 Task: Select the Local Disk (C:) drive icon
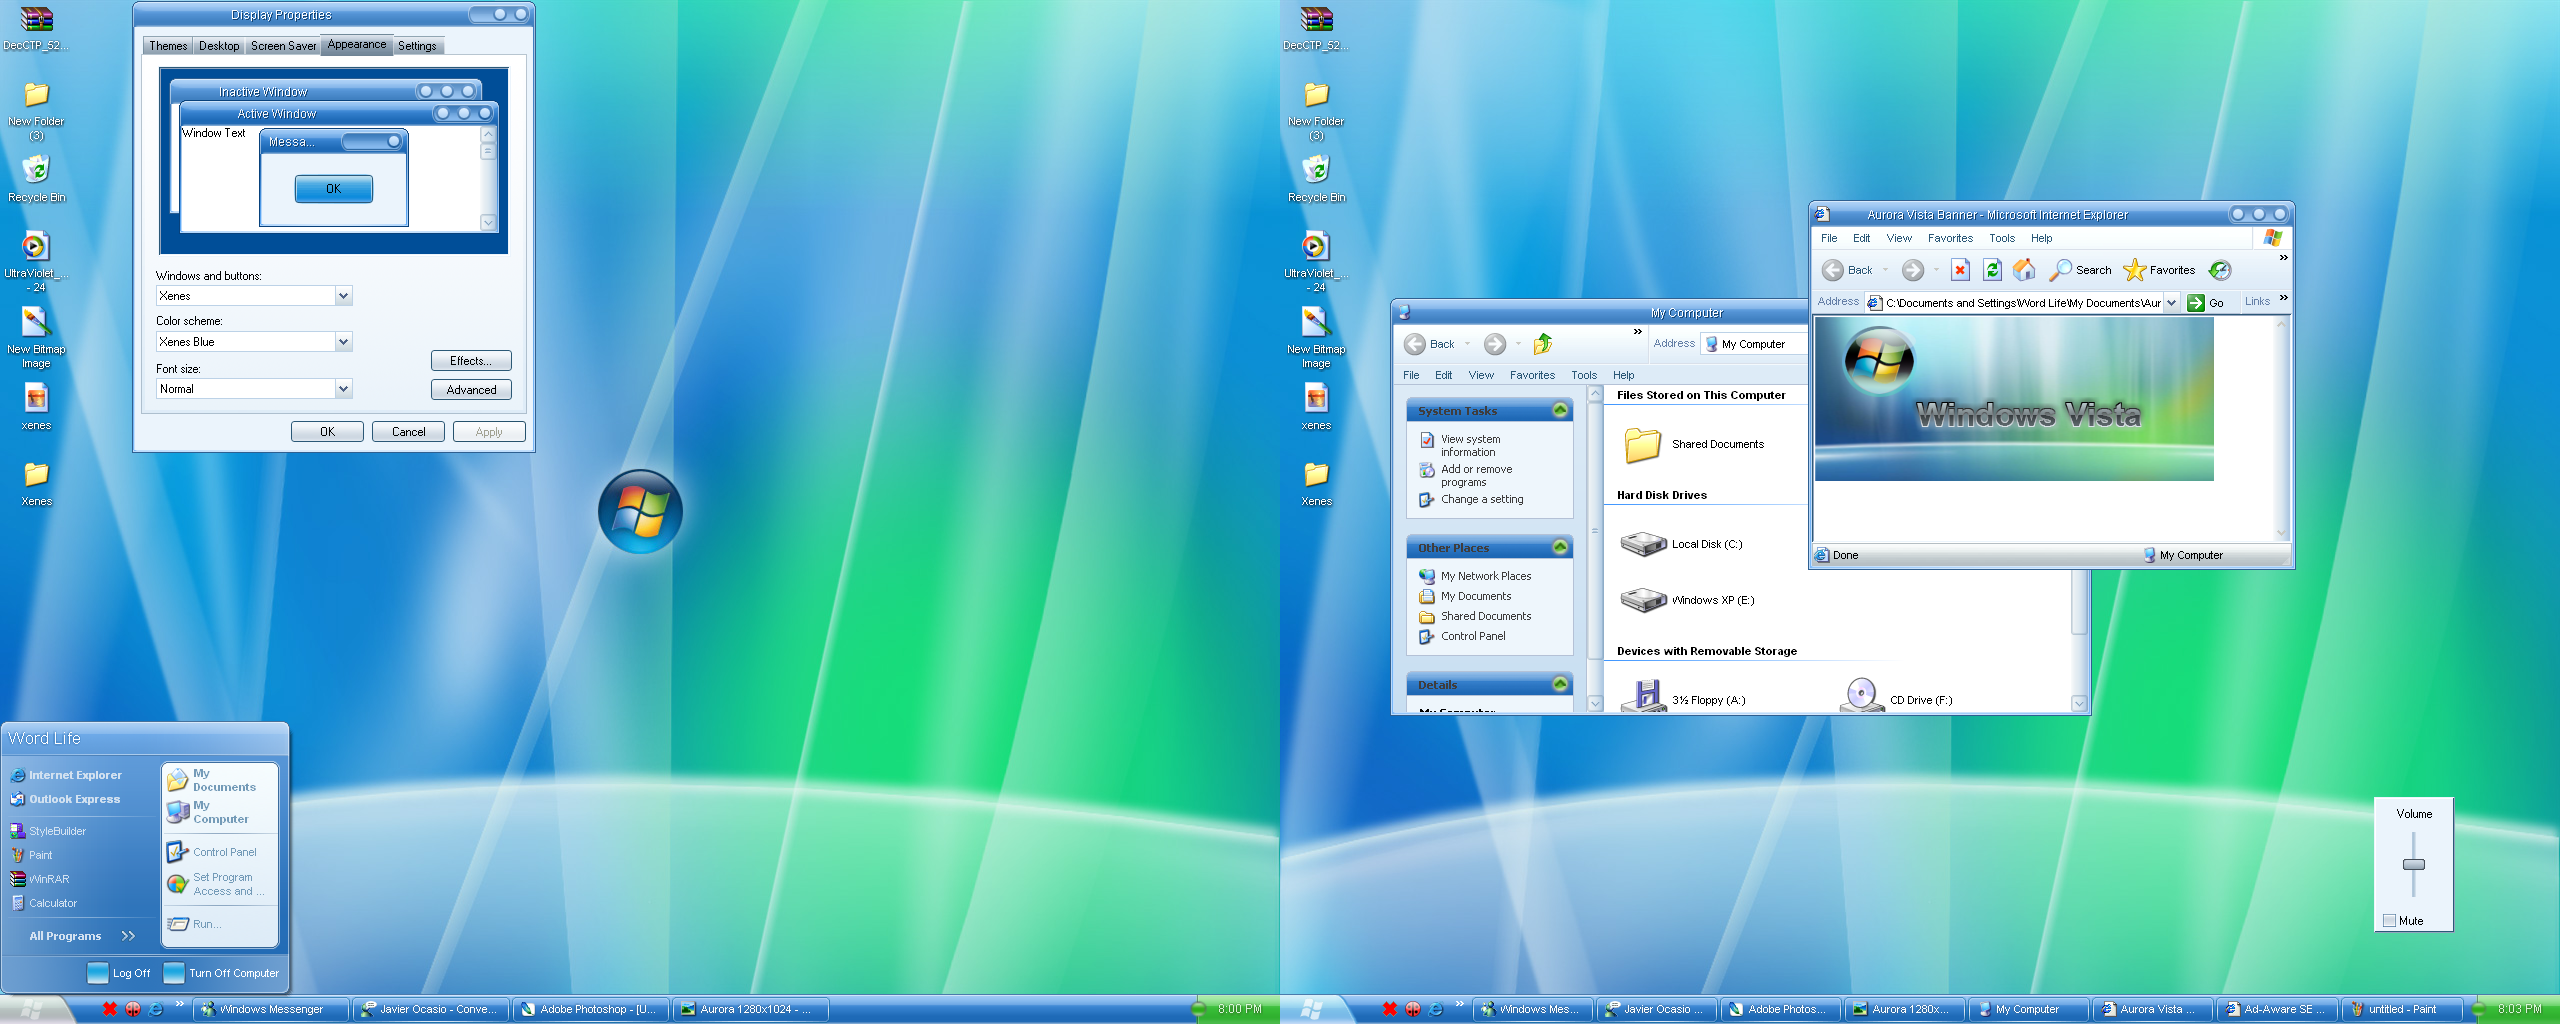1643,544
